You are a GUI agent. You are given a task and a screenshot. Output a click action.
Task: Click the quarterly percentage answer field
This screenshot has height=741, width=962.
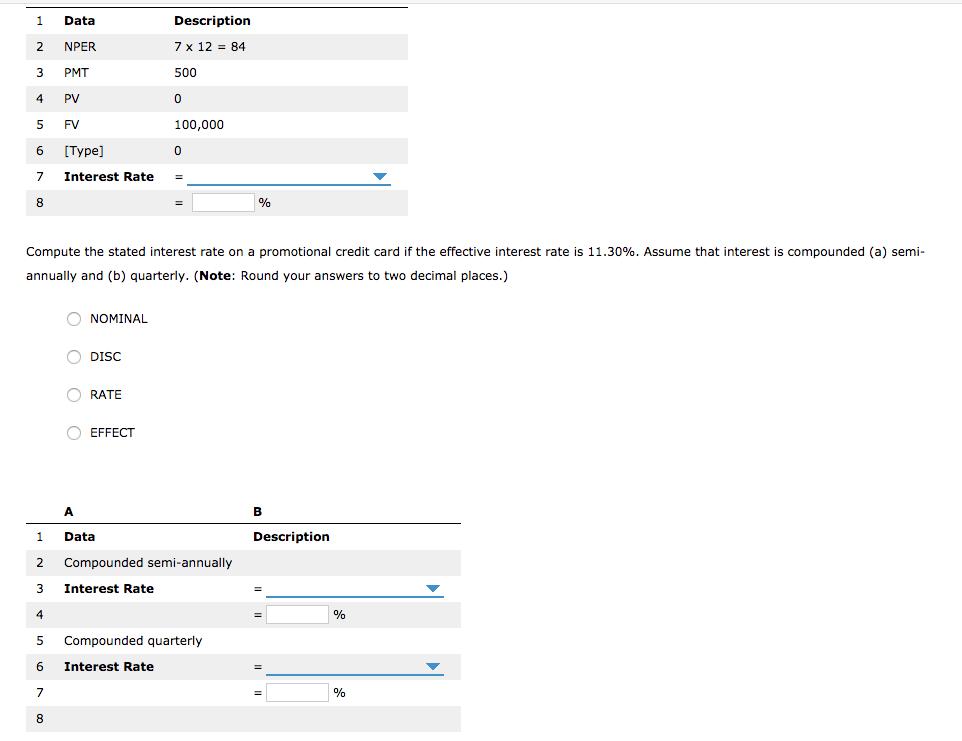click(297, 691)
